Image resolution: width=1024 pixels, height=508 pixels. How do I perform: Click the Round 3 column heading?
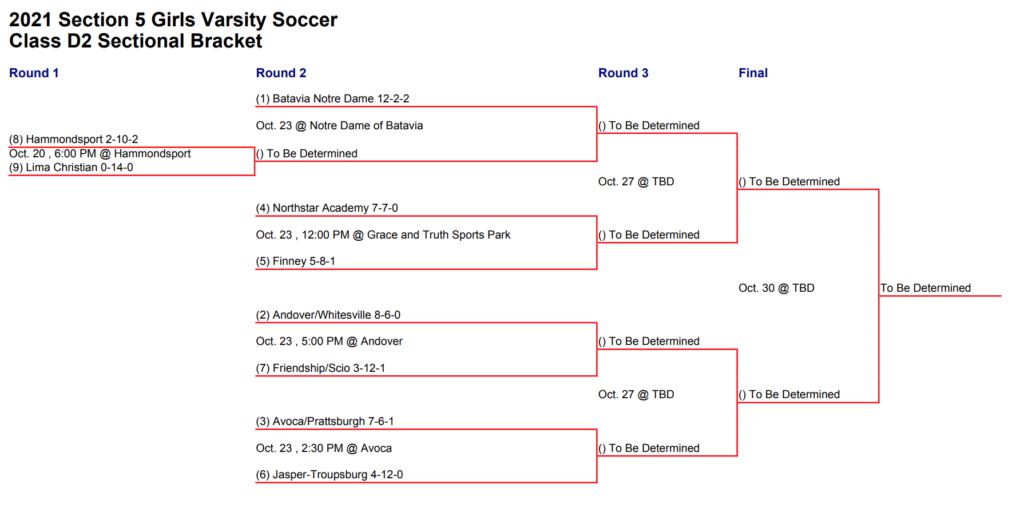tap(624, 73)
